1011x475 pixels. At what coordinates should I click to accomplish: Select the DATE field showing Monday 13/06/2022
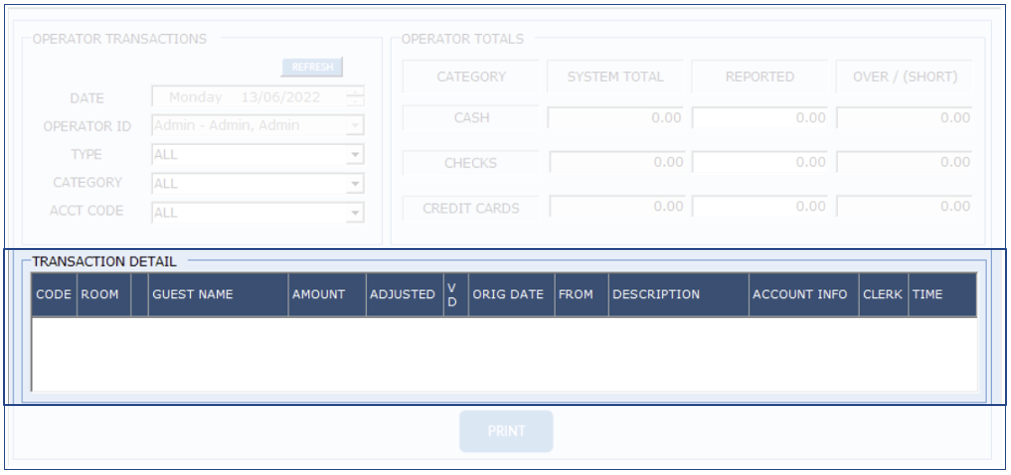(248, 98)
